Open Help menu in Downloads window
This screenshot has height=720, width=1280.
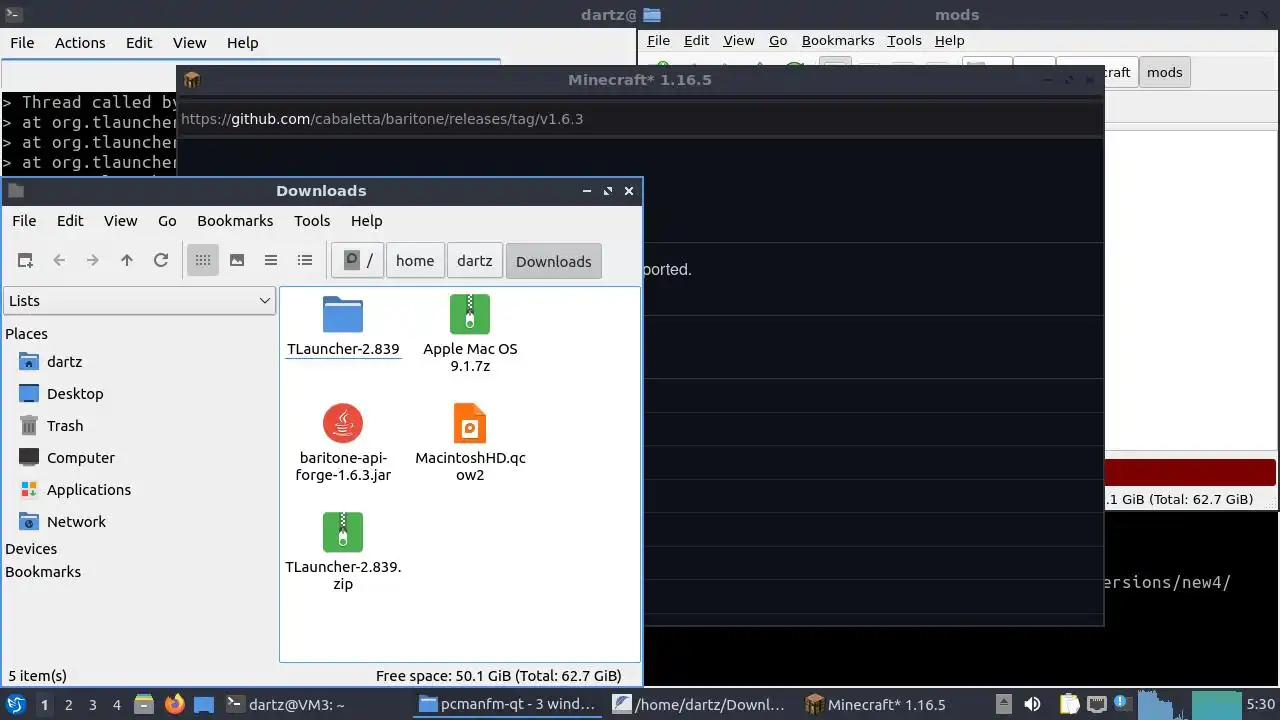point(366,221)
